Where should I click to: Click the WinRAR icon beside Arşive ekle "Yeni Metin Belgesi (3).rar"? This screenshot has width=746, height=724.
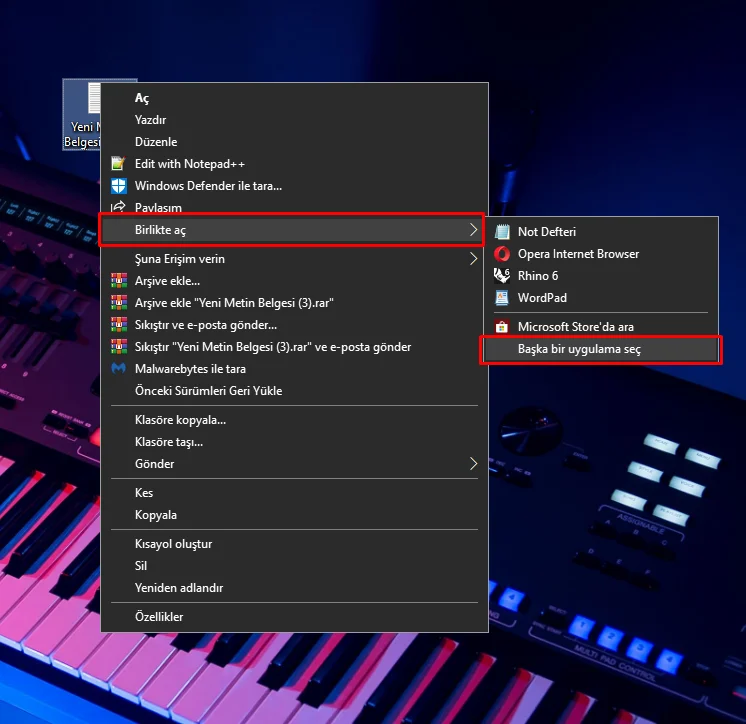[x=119, y=303]
